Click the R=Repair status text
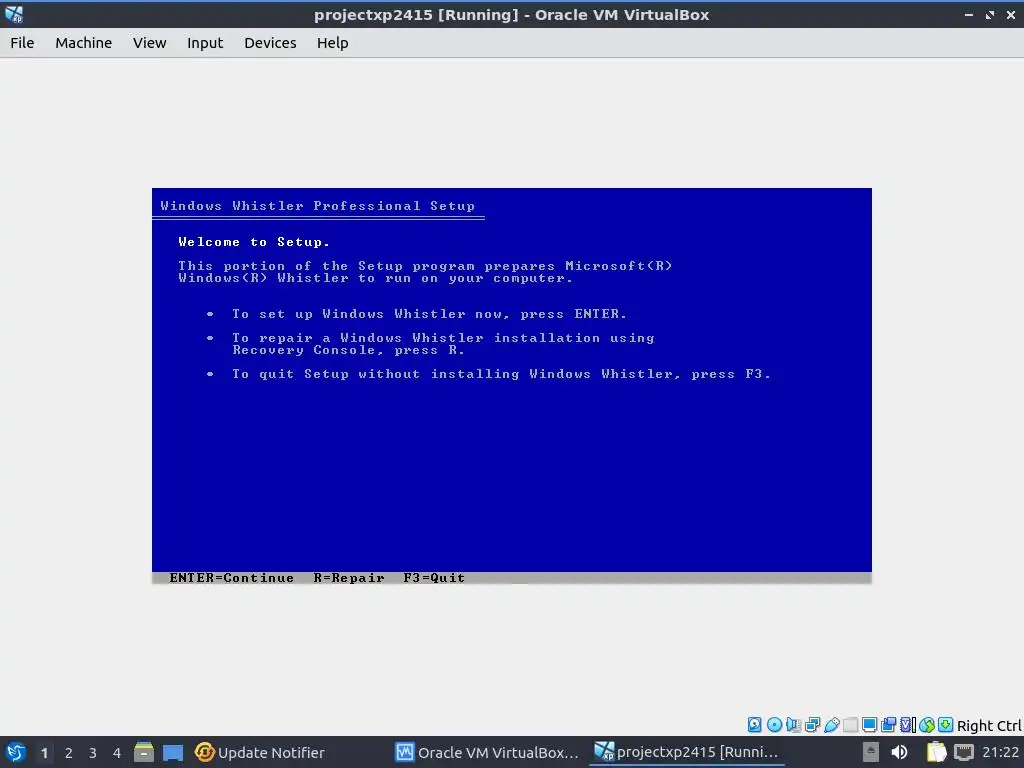This screenshot has height=768, width=1024. coord(349,578)
